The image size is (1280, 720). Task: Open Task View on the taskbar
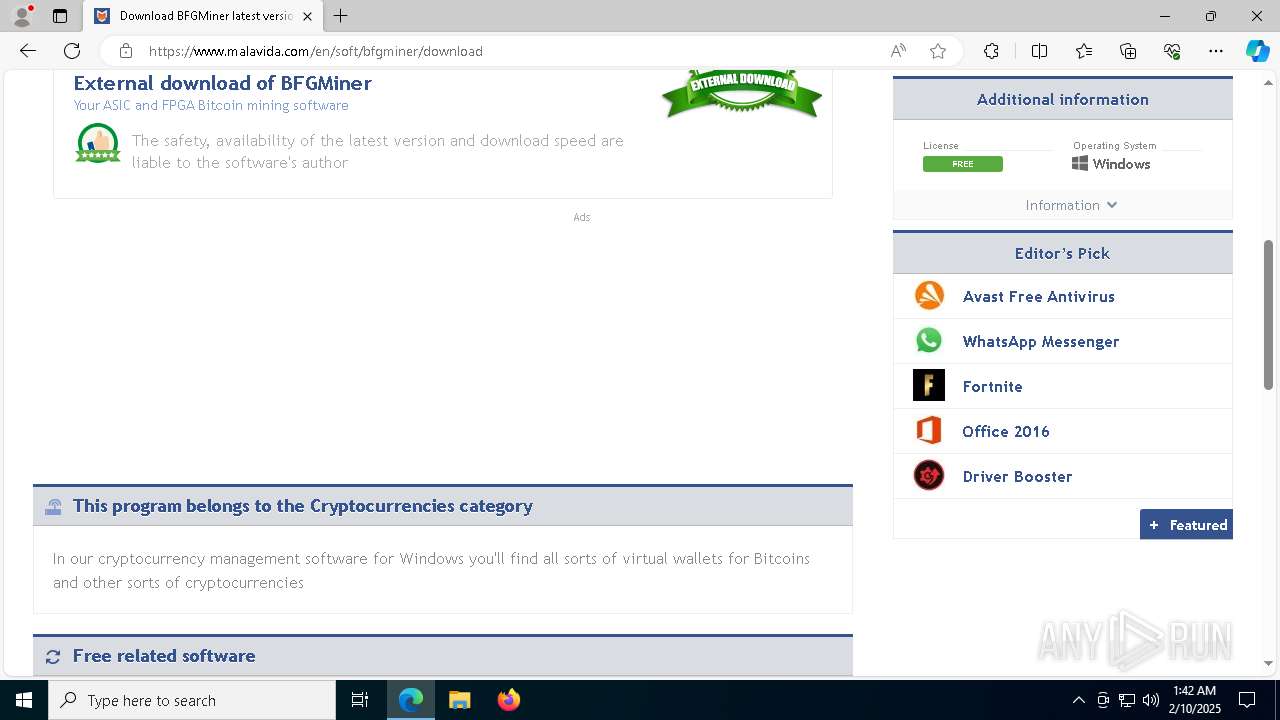point(360,700)
